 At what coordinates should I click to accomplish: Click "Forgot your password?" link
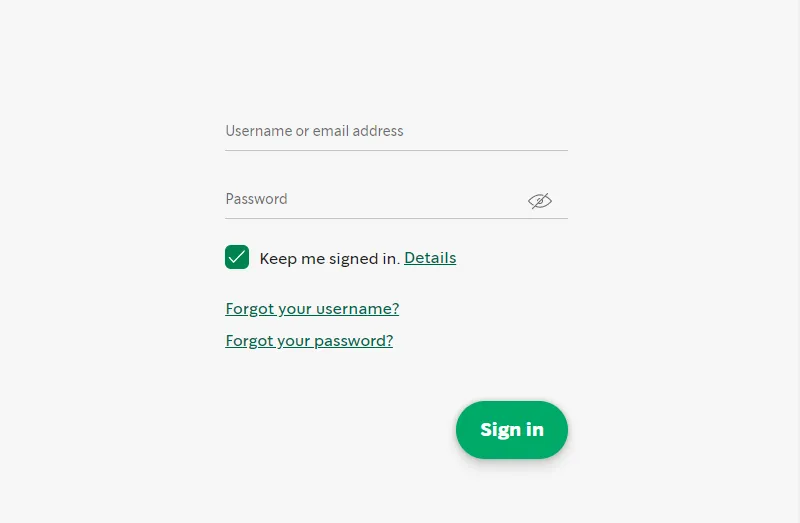click(x=309, y=341)
